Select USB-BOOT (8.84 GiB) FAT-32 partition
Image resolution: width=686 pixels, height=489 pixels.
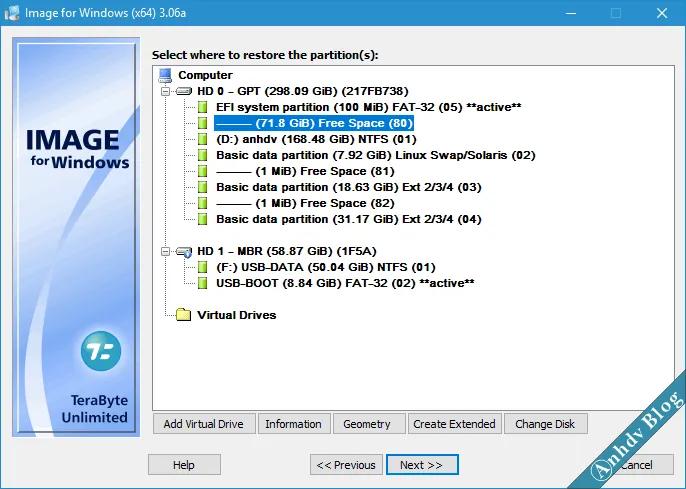click(345, 283)
